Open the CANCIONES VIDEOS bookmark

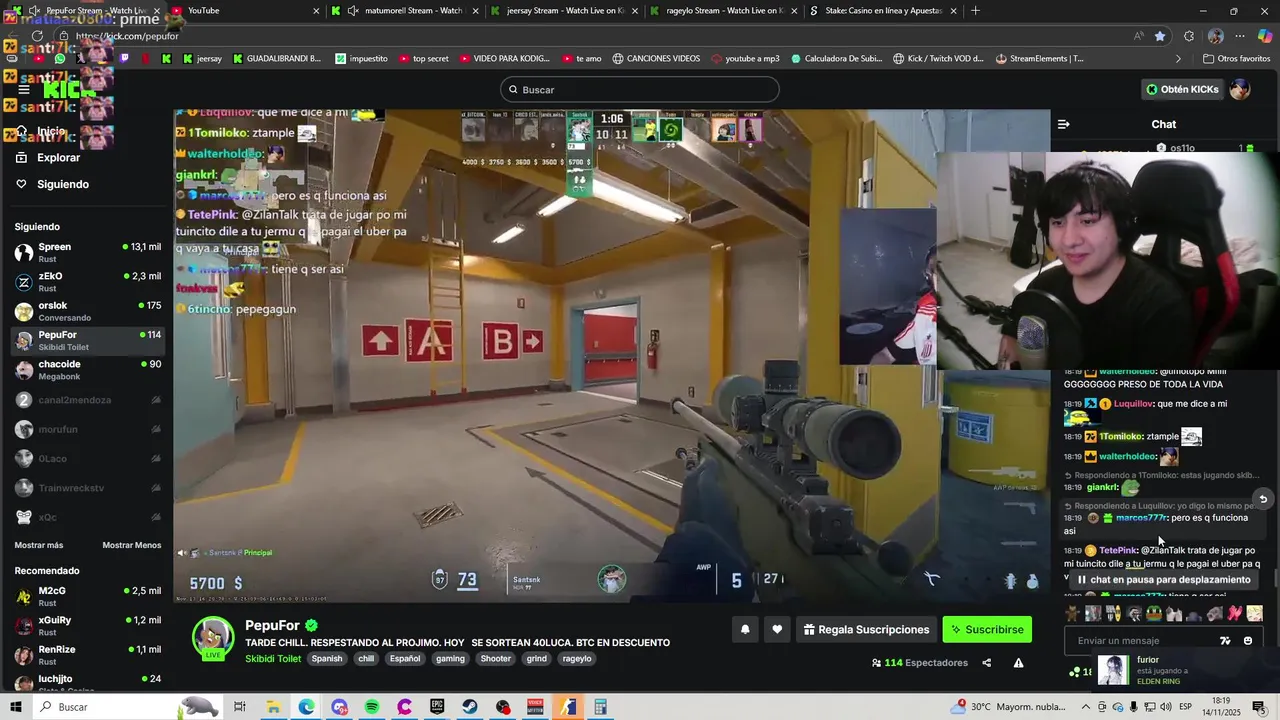(x=655, y=59)
